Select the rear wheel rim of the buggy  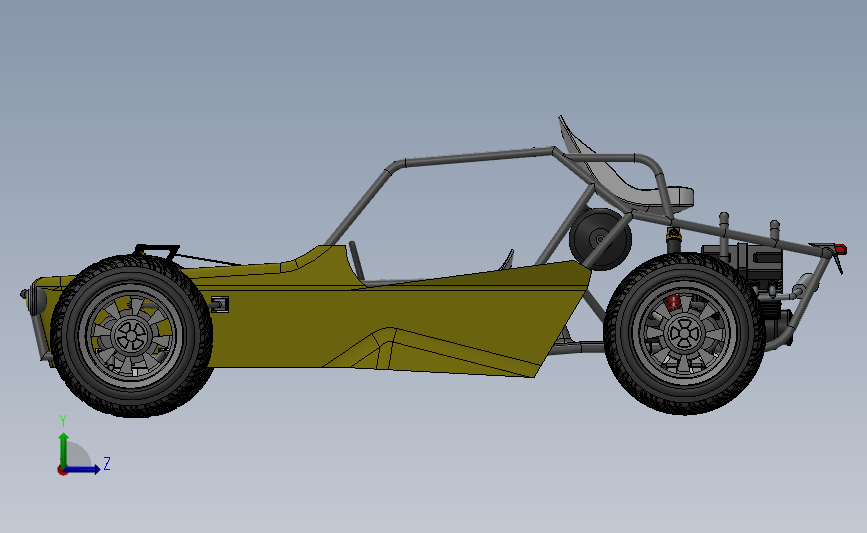pyautogui.click(x=684, y=332)
